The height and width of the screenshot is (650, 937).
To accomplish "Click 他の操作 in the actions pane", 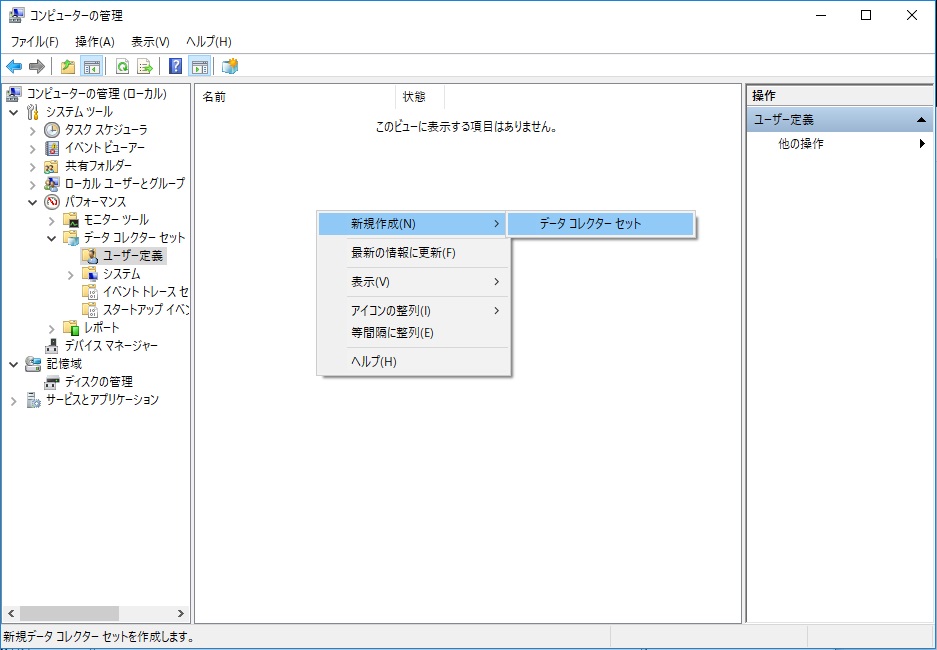I will click(801, 144).
